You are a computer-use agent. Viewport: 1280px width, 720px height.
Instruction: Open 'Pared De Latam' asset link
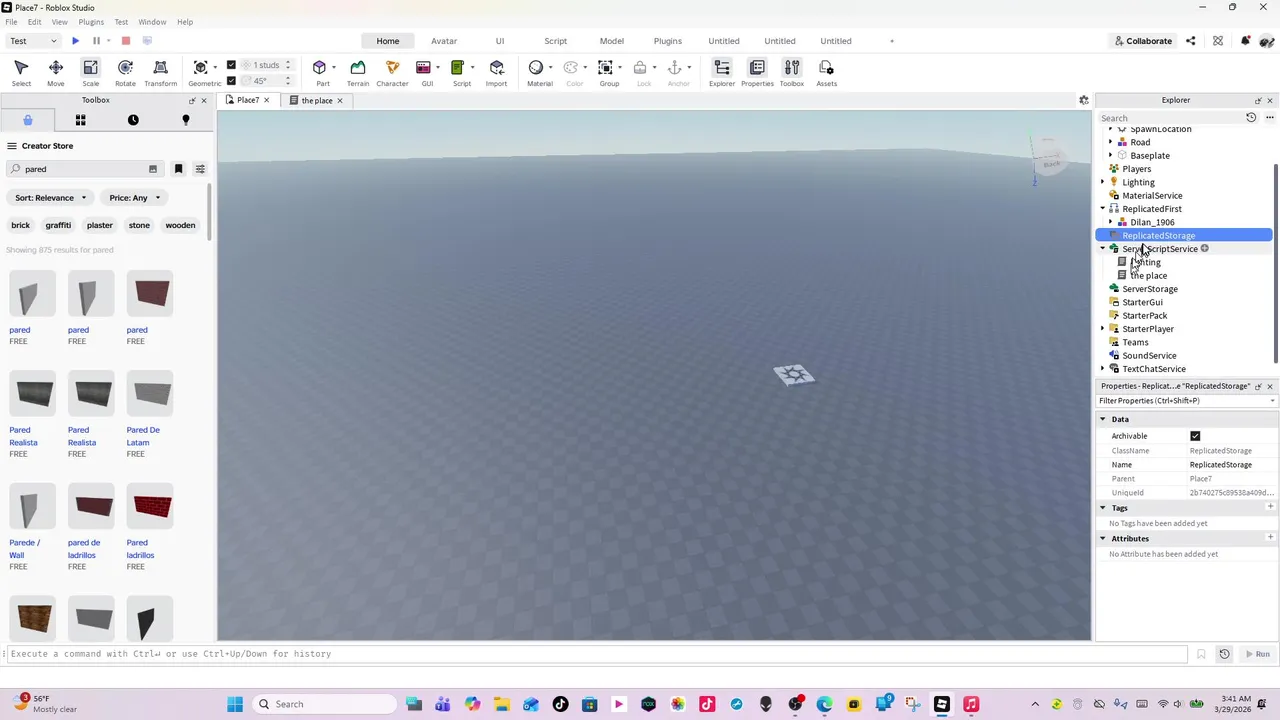point(143,436)
